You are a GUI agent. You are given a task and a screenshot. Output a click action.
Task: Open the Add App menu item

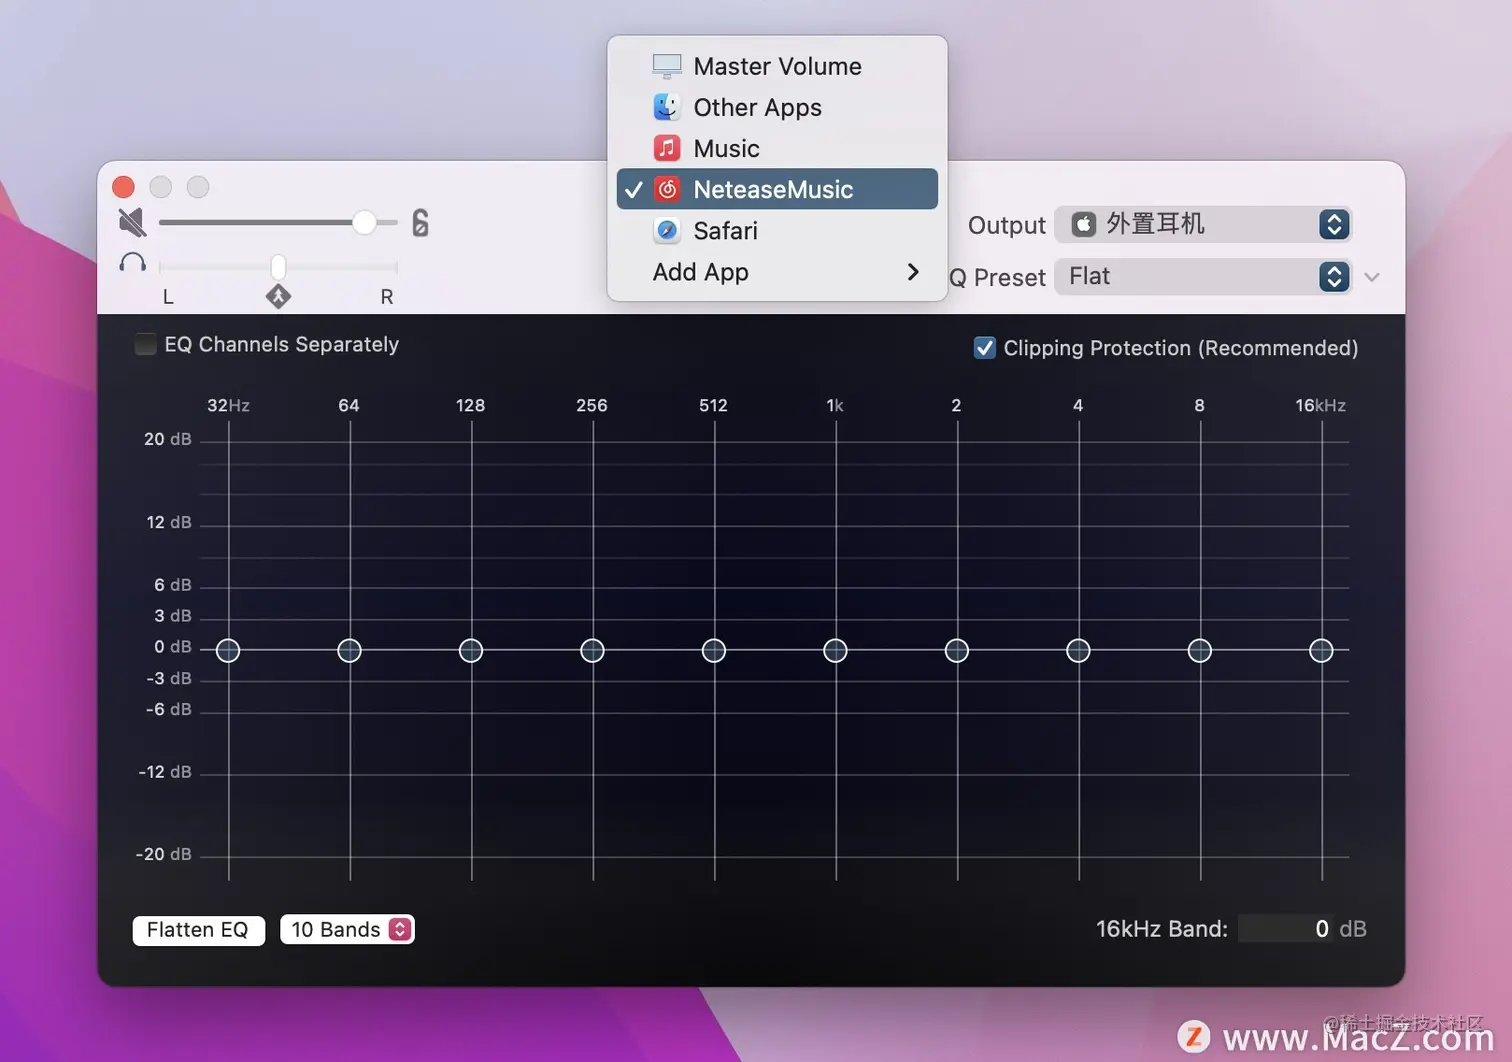coord(777,272)
